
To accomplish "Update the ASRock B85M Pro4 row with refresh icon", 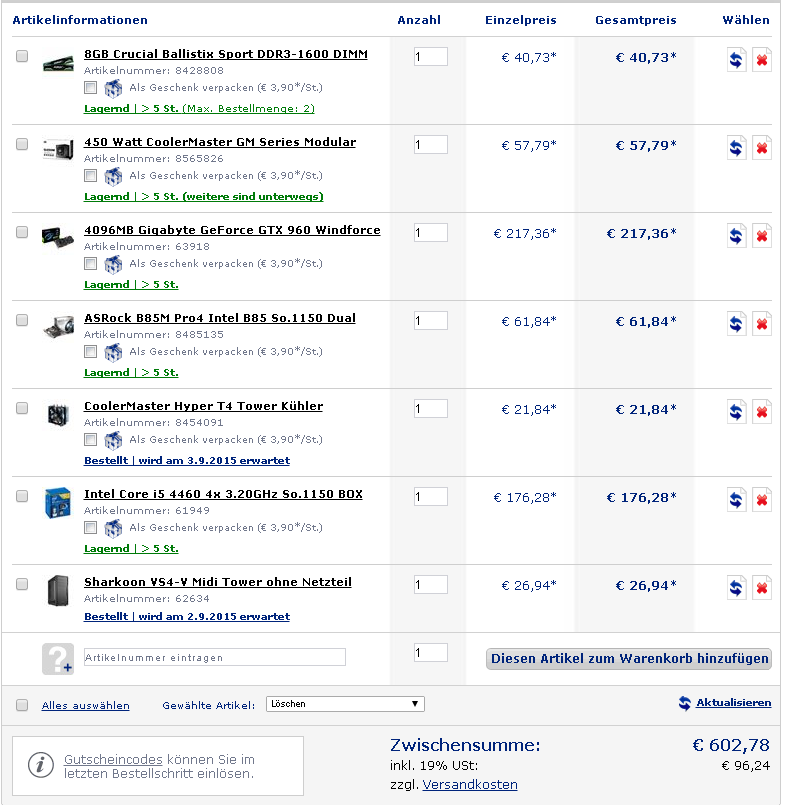I will pos(736,324).
